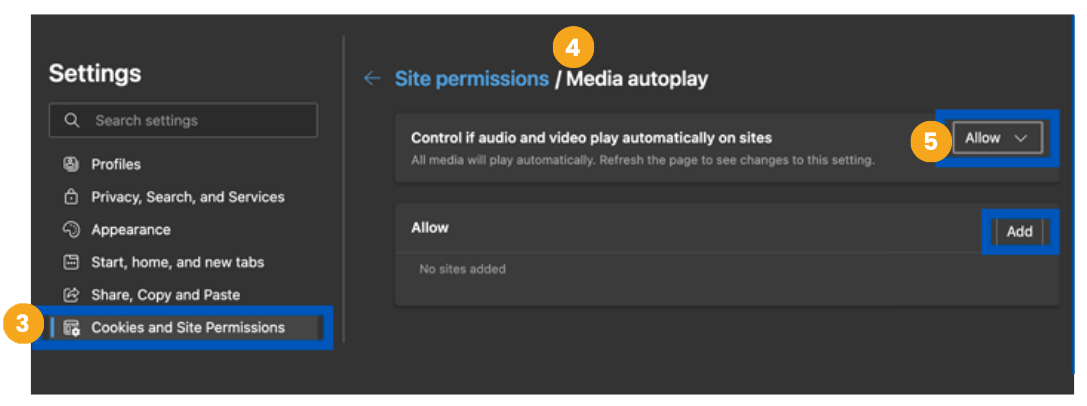Click the magnifier icon in the search box

(x=72, y=120)
